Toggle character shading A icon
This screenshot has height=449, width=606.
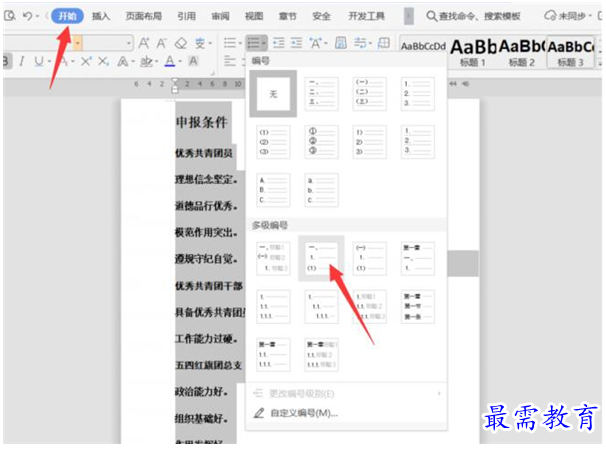click(193, 61)
